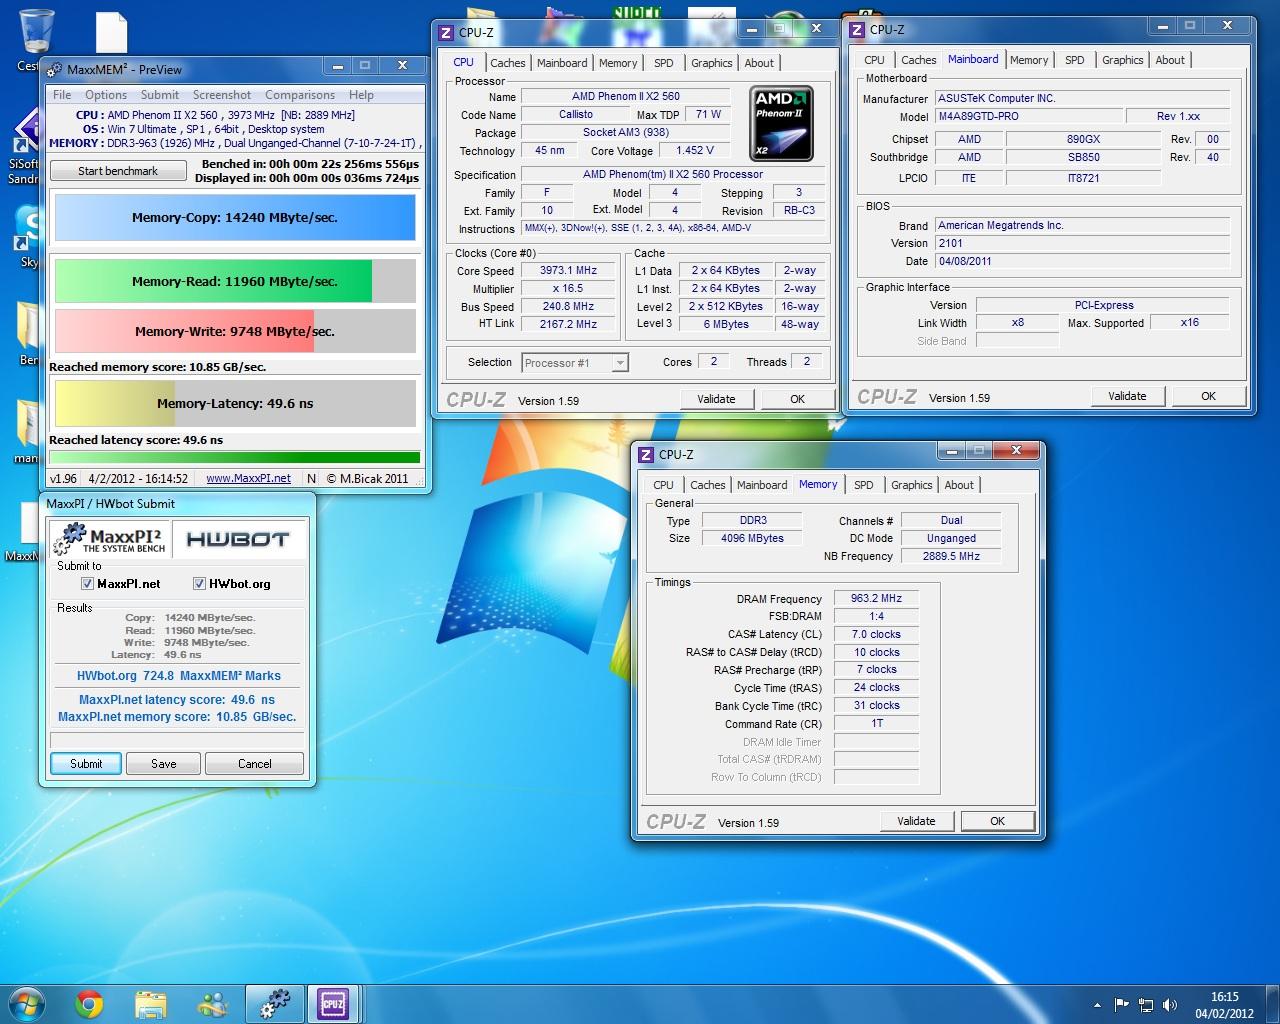Click the Memory-Write result bar
The width and height of the screenshot is (1280, 1024).
coord(235,331)
